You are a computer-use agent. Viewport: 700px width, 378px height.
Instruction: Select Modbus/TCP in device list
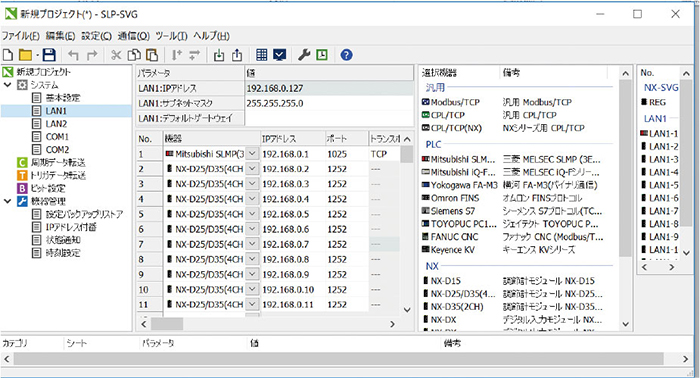(451, 102)
